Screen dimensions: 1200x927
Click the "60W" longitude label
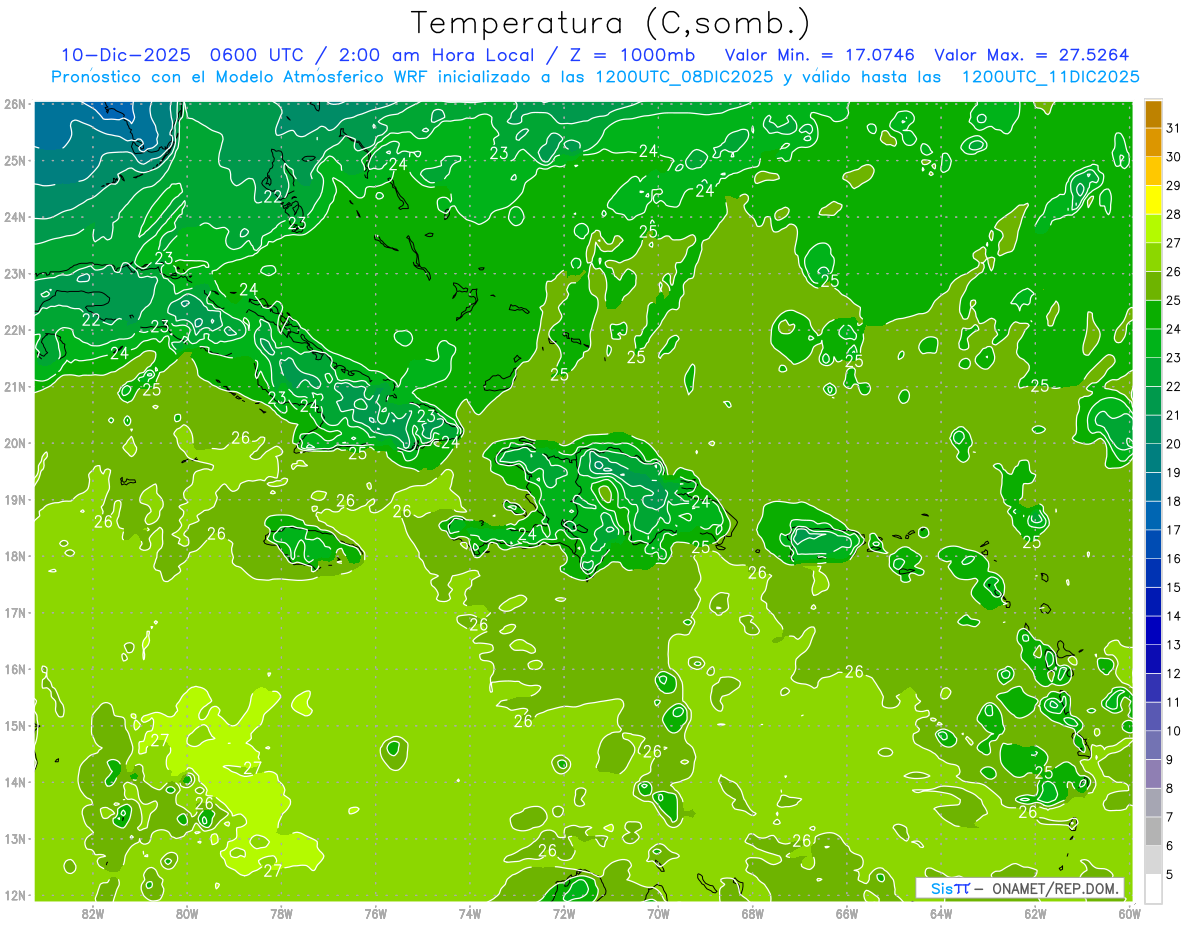click(x=1129, y=913)
